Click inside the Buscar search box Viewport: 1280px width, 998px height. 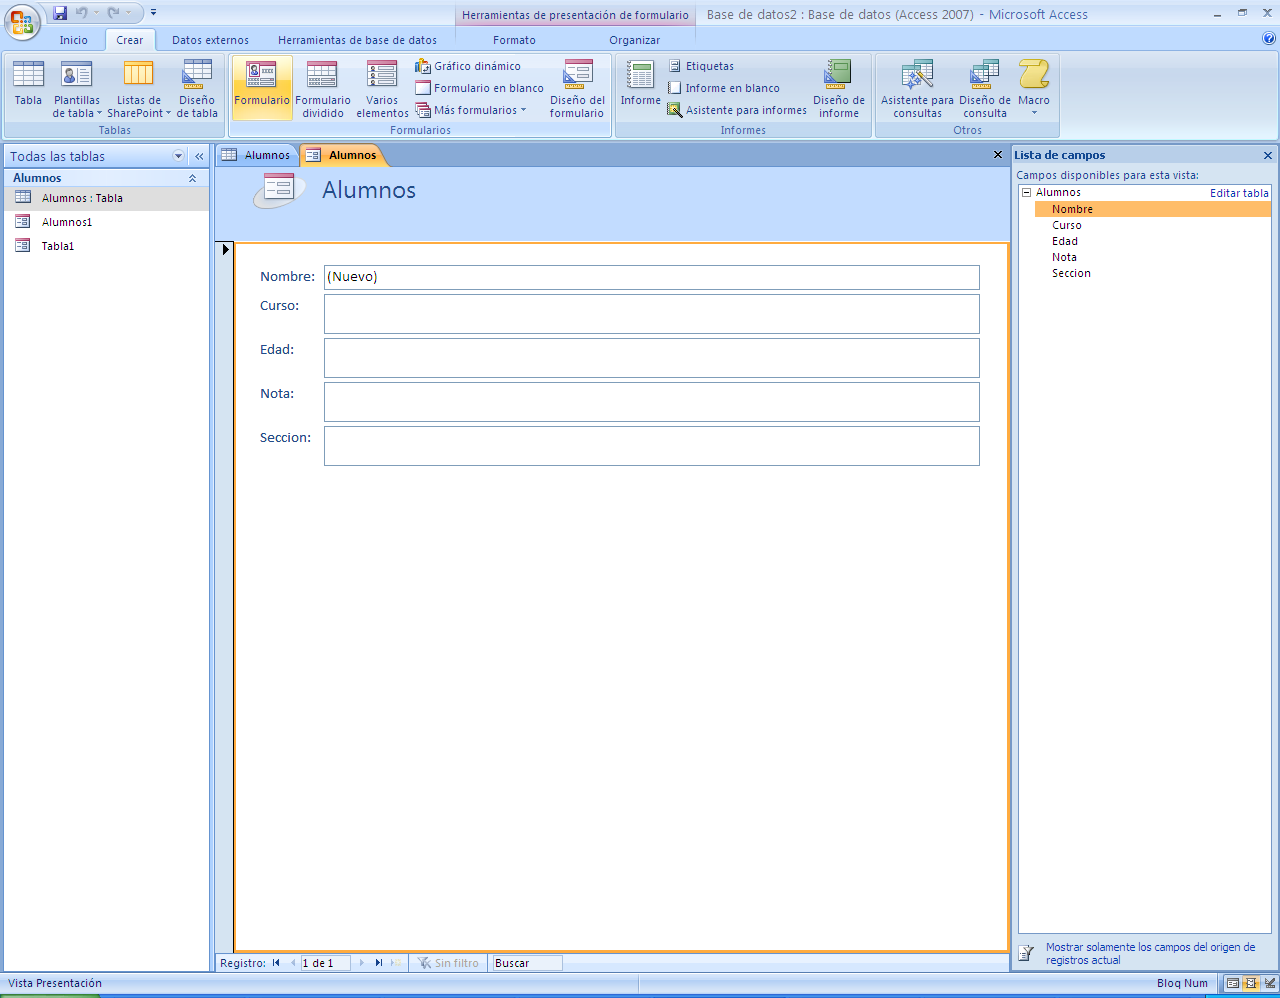coord(526,963)
